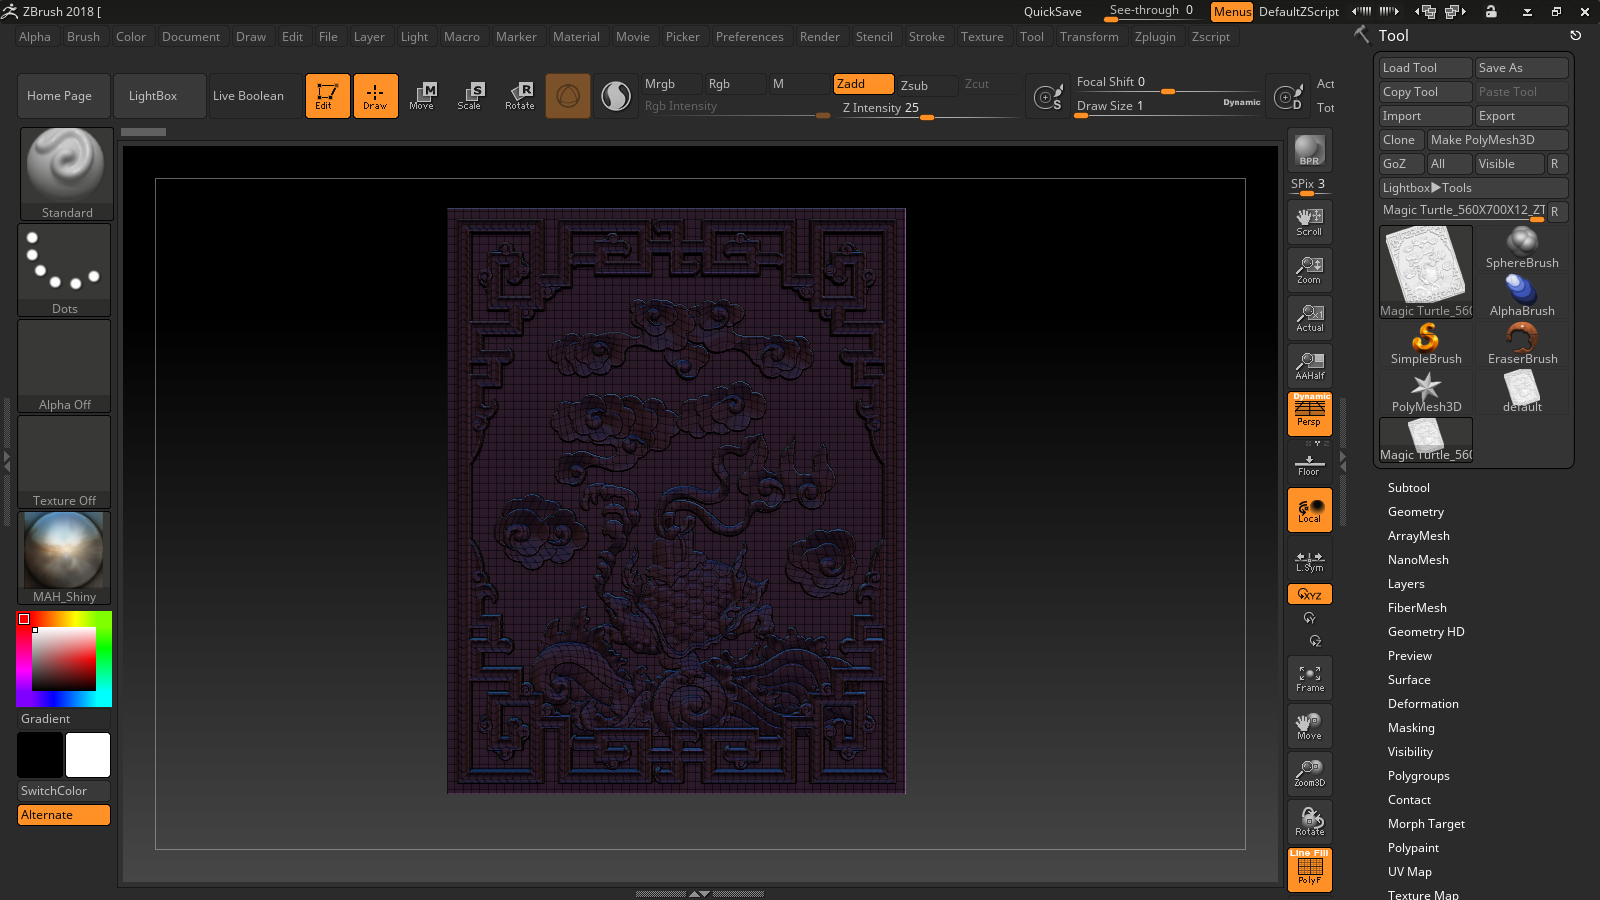The image size is (1600, 900).
Task: Activate the Move gyro tool in the top shelf
Action: [423, 95]
